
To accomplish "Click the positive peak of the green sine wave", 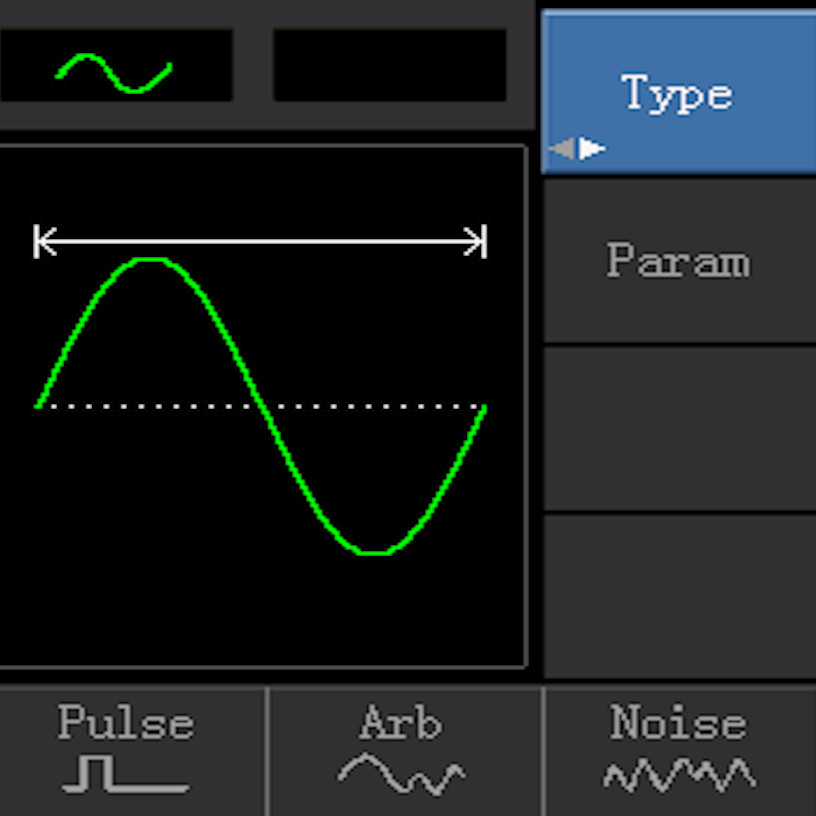I will point(149,260).
